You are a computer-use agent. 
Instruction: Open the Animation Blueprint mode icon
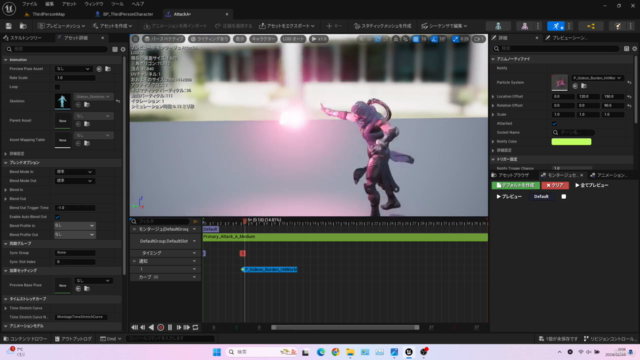591,26
